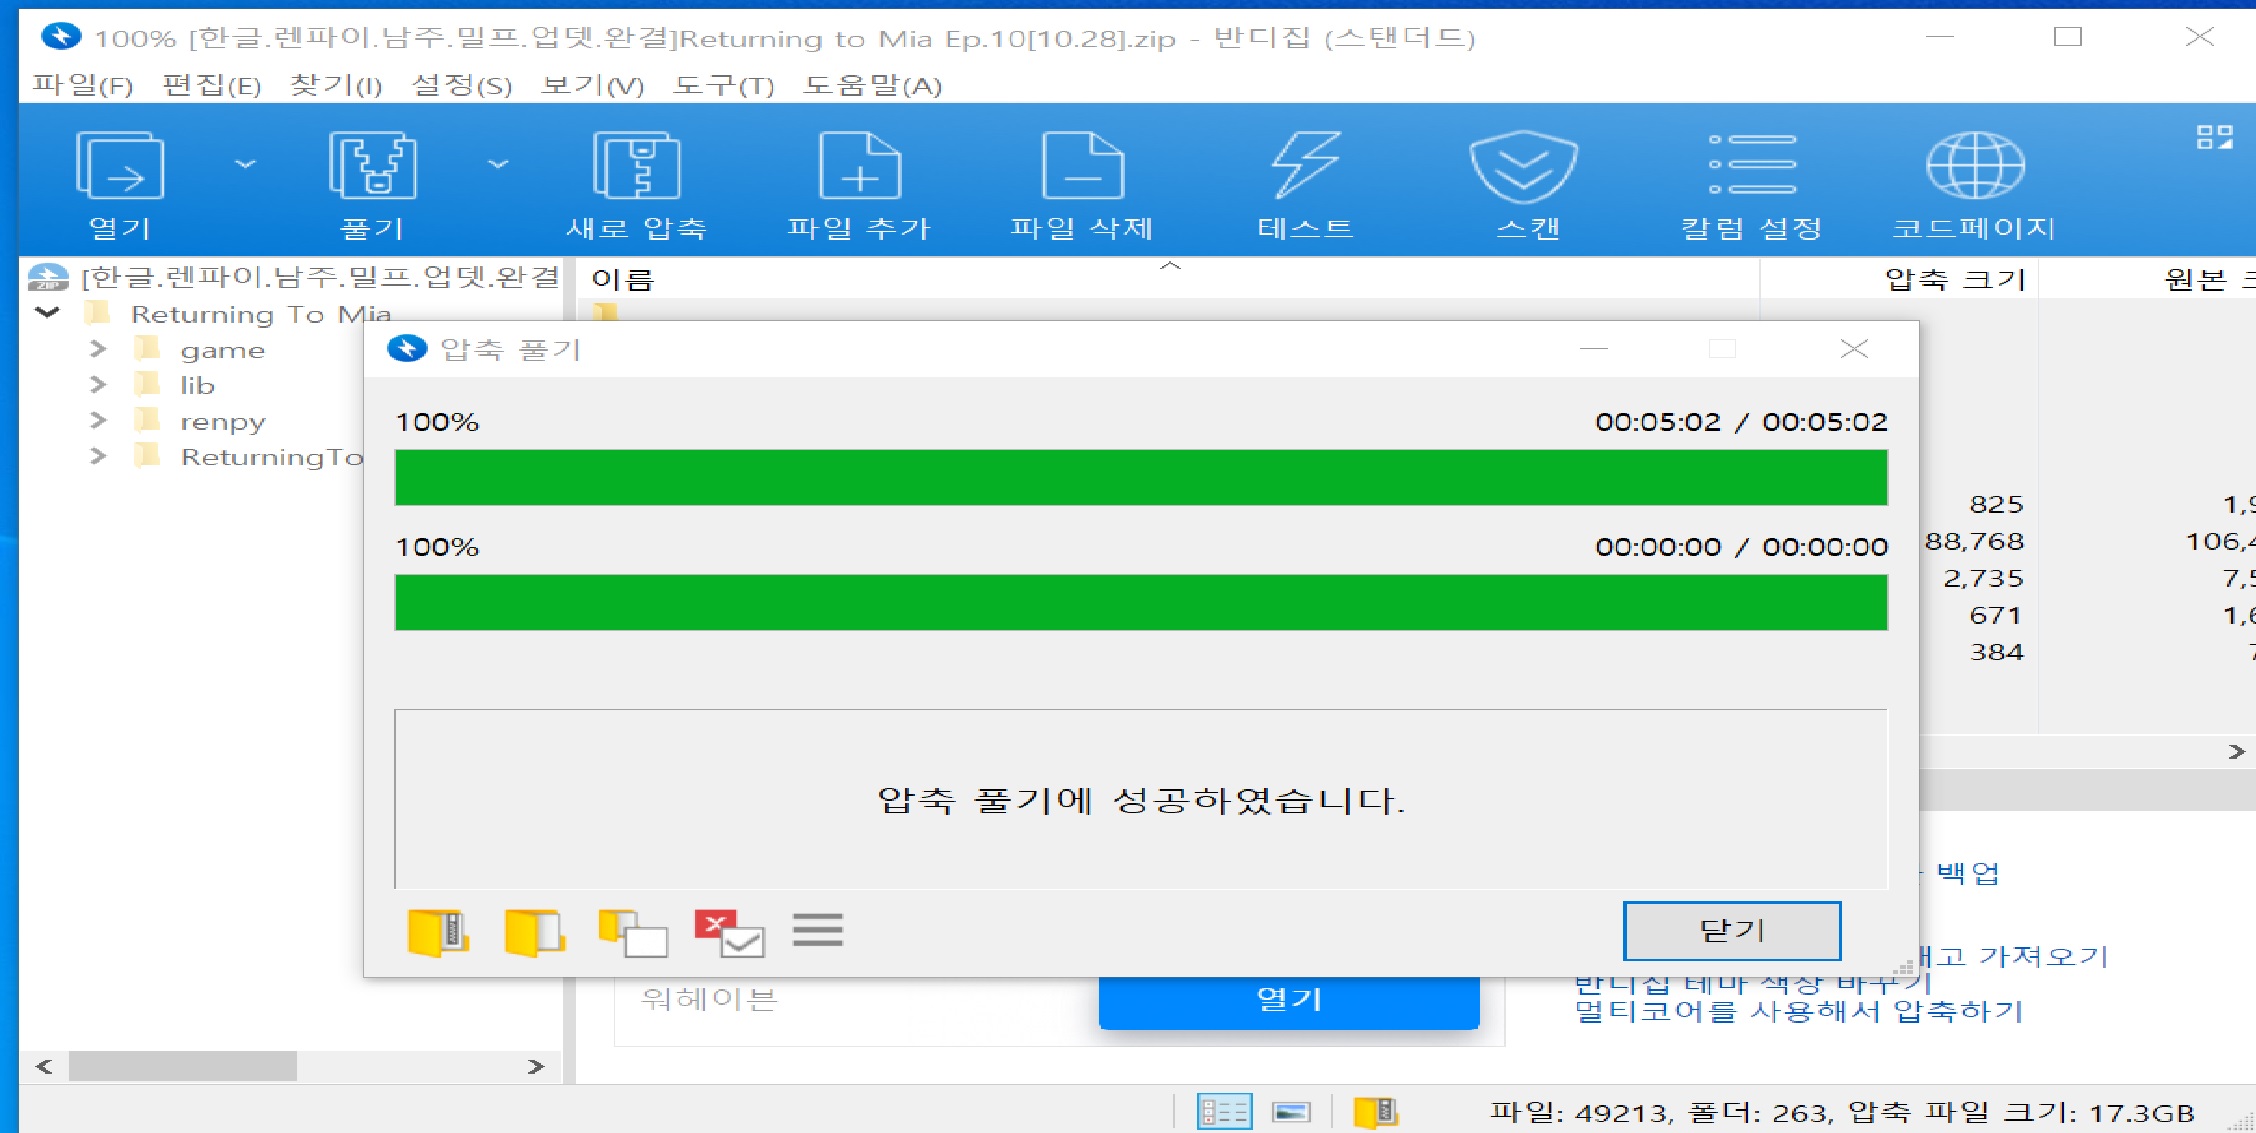This screenshot has height=1133, width=2256.
Task: Click the top overall progress bar
Action: coord(1141,478)
